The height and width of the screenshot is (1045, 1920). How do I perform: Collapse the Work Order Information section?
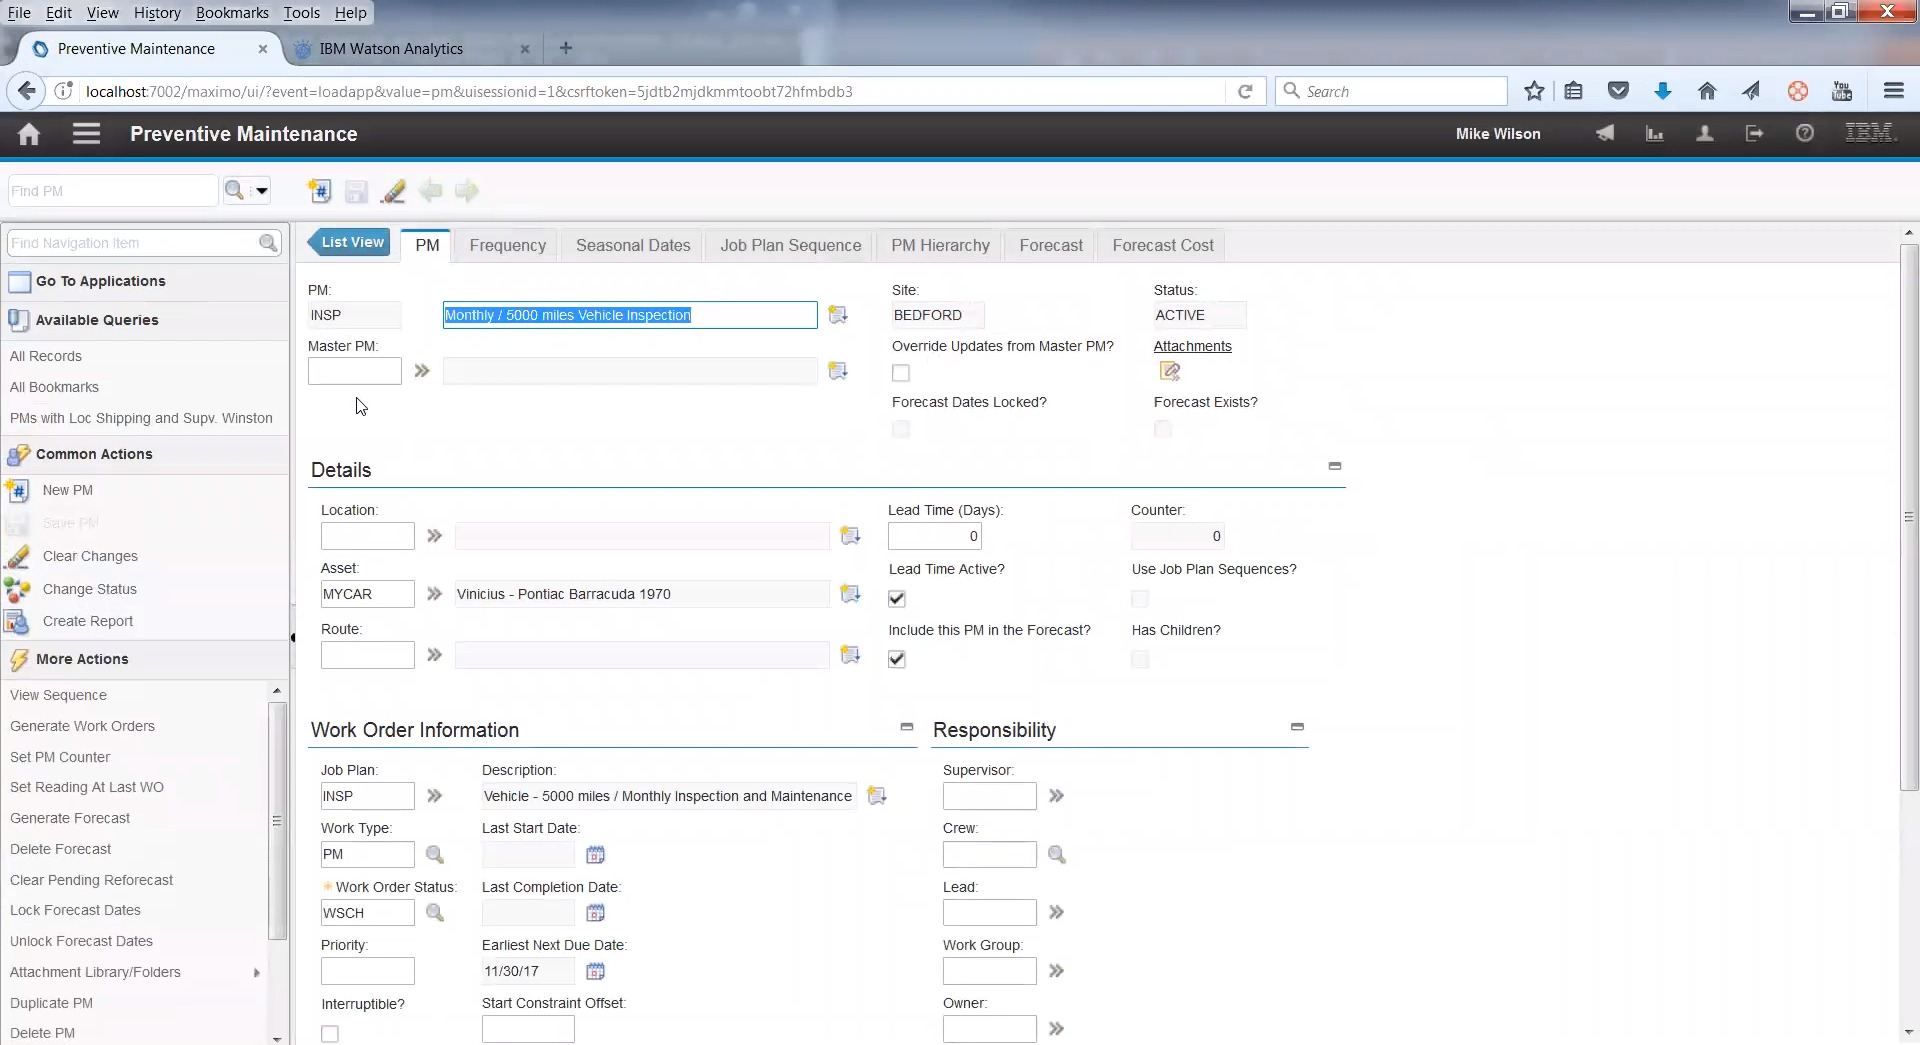tap(907, 727)
